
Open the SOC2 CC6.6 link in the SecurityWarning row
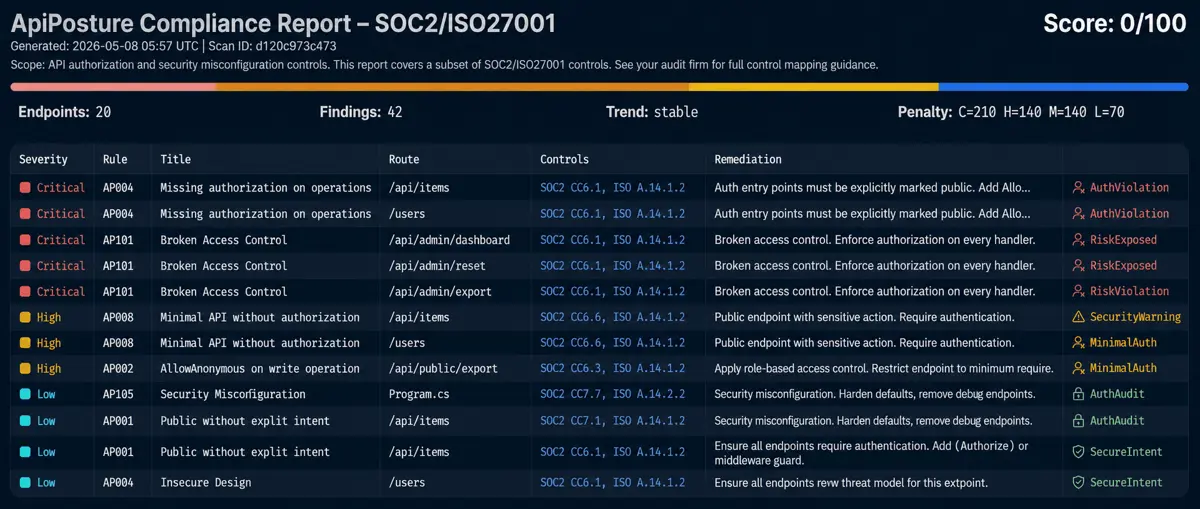pos(612,317)
